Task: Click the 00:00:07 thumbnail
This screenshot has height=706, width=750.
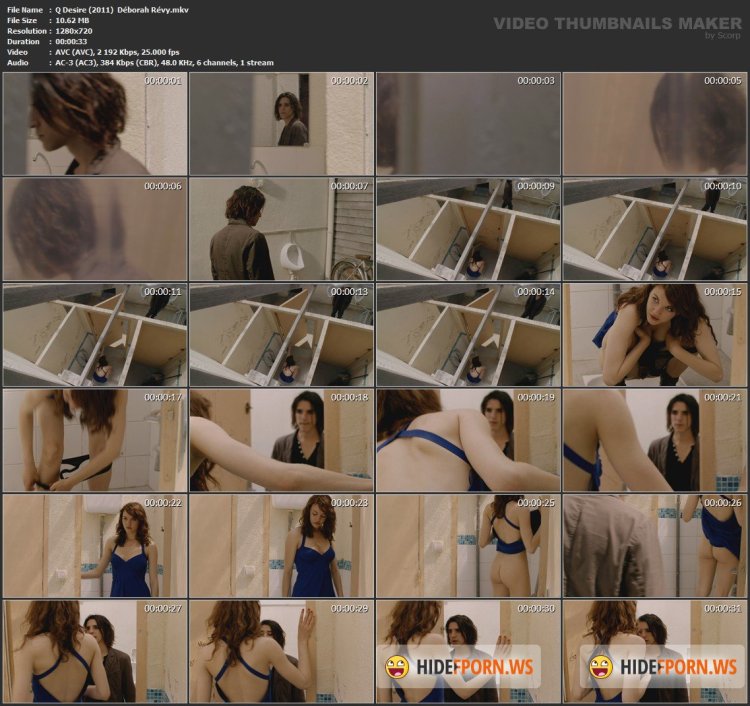Action: point(281,230)
